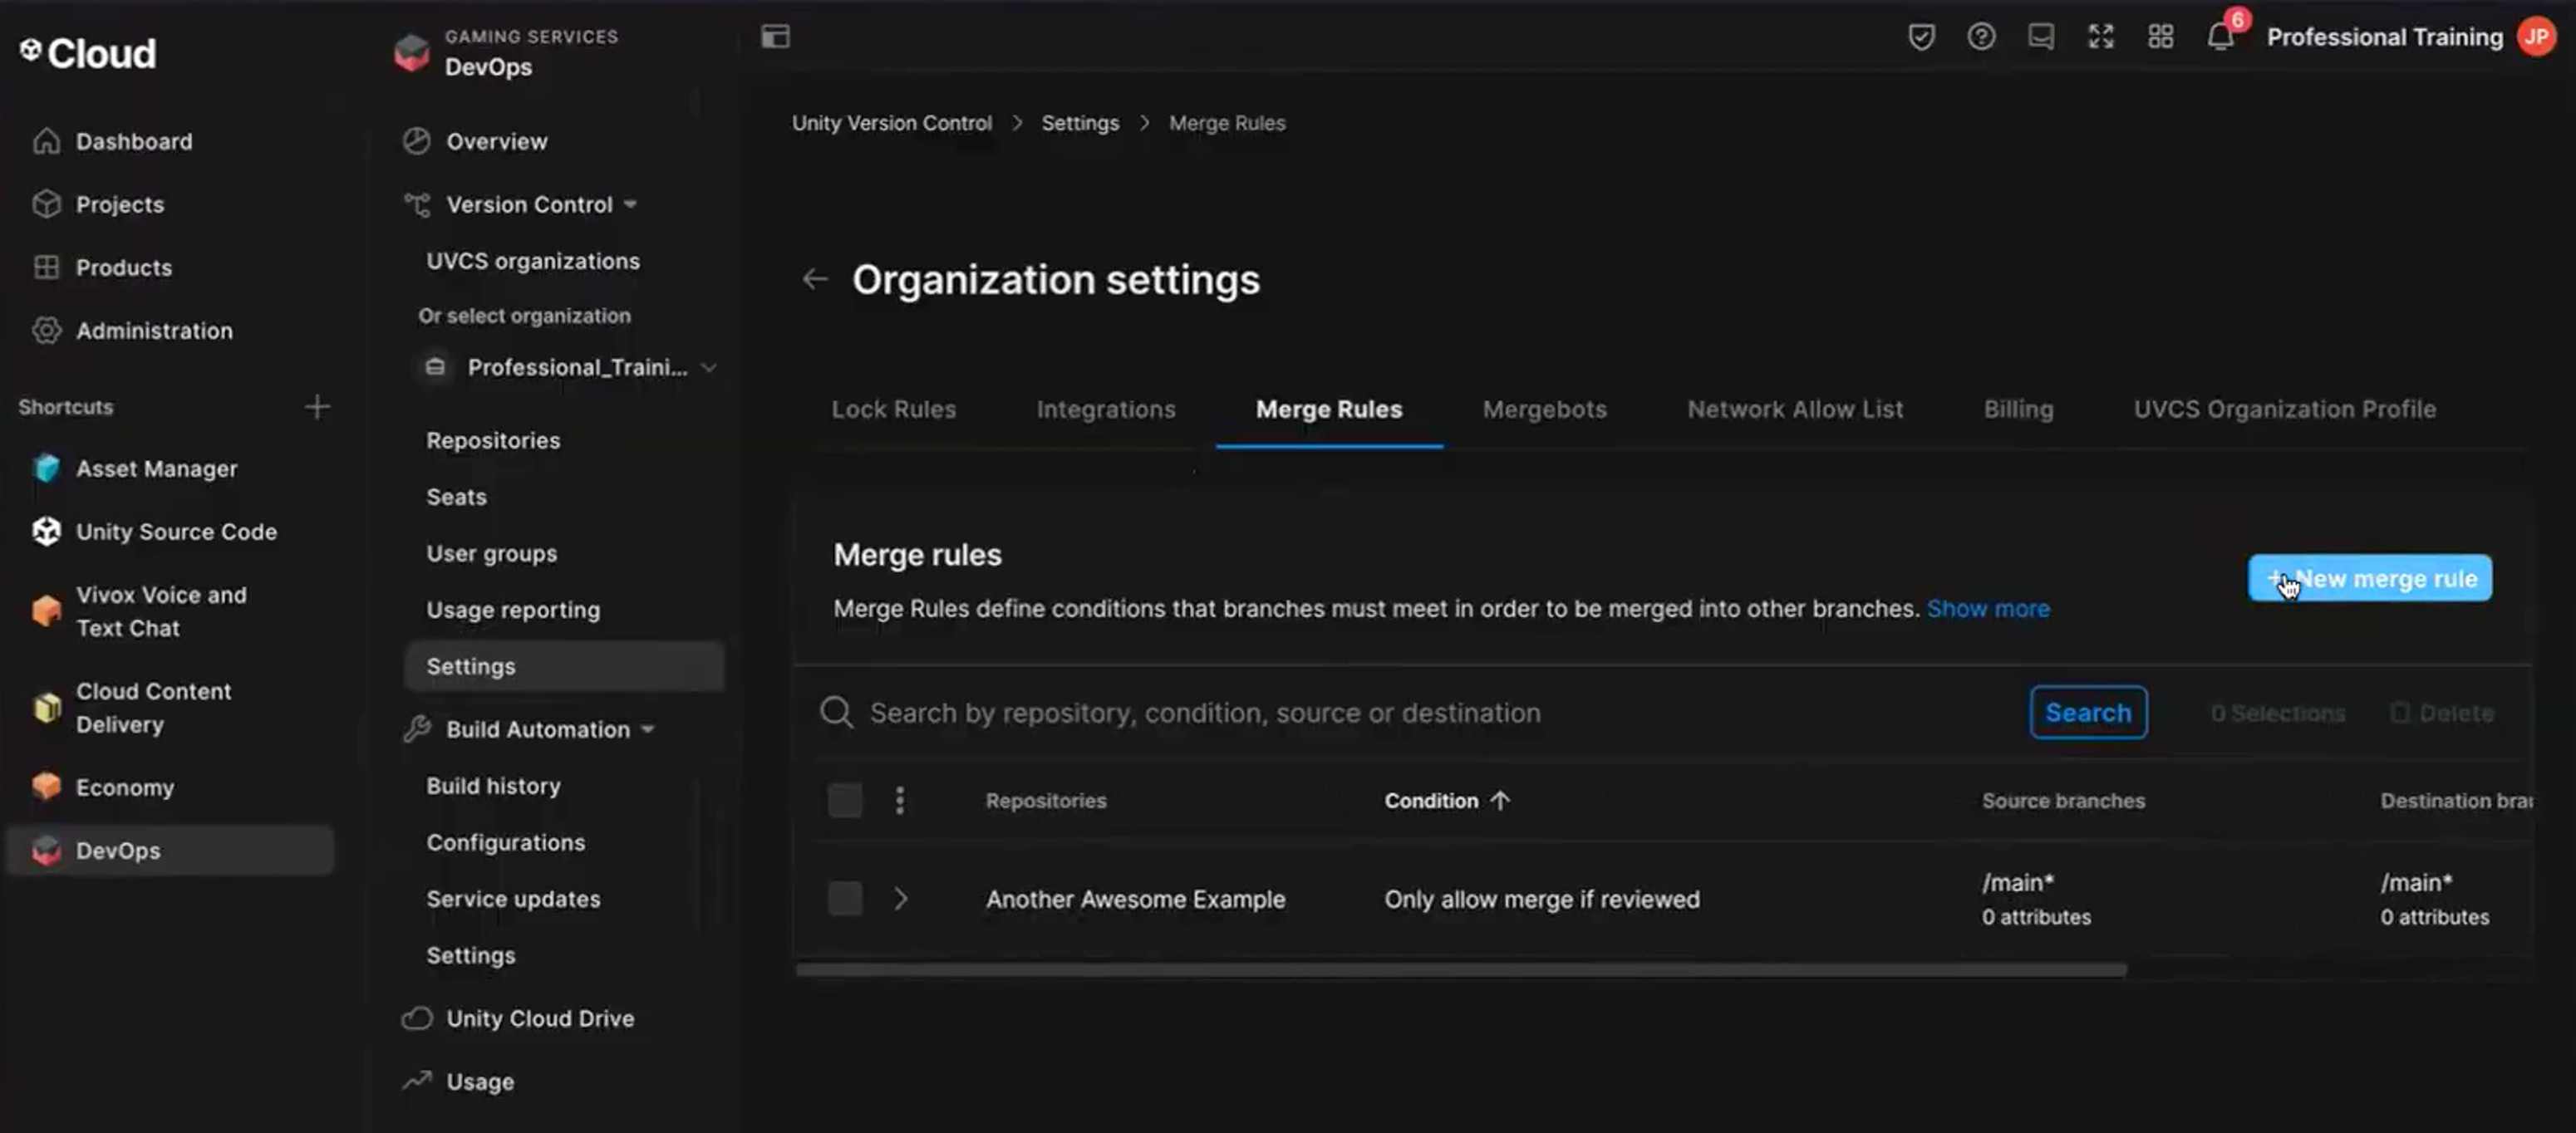The width and height of the screenshot is (2576, 1133).
Task: Open the apps grid icon
Action: point(2161,37)
